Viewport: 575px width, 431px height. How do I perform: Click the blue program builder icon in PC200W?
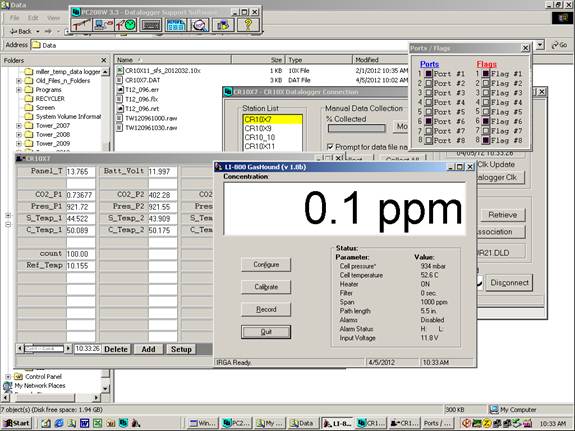click(176, 25)
